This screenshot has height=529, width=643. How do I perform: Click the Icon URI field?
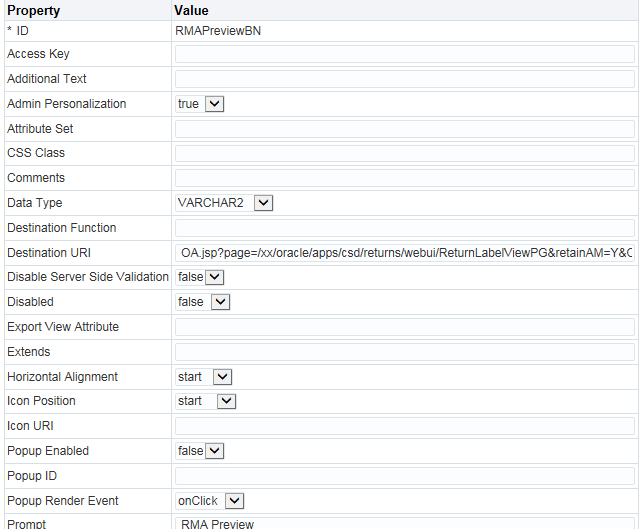[405, 426]
